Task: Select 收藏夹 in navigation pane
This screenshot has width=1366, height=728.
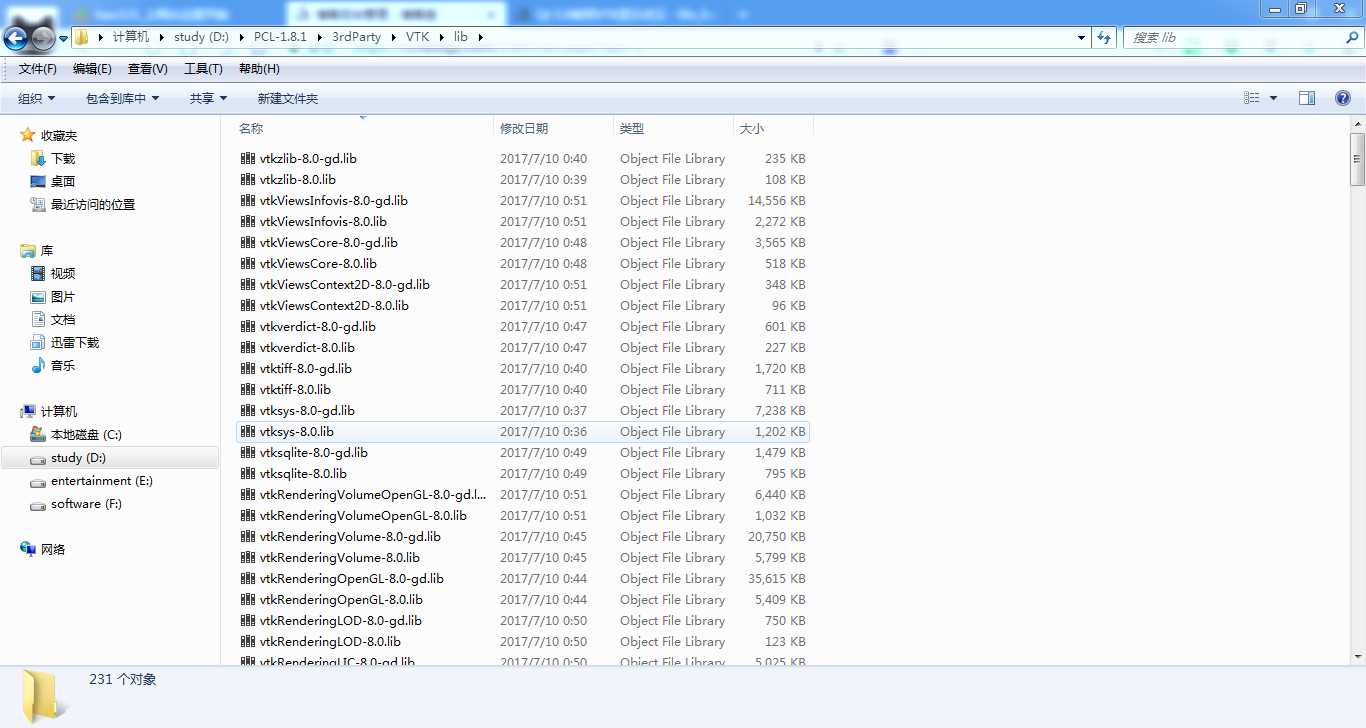Action: [59, 135]
